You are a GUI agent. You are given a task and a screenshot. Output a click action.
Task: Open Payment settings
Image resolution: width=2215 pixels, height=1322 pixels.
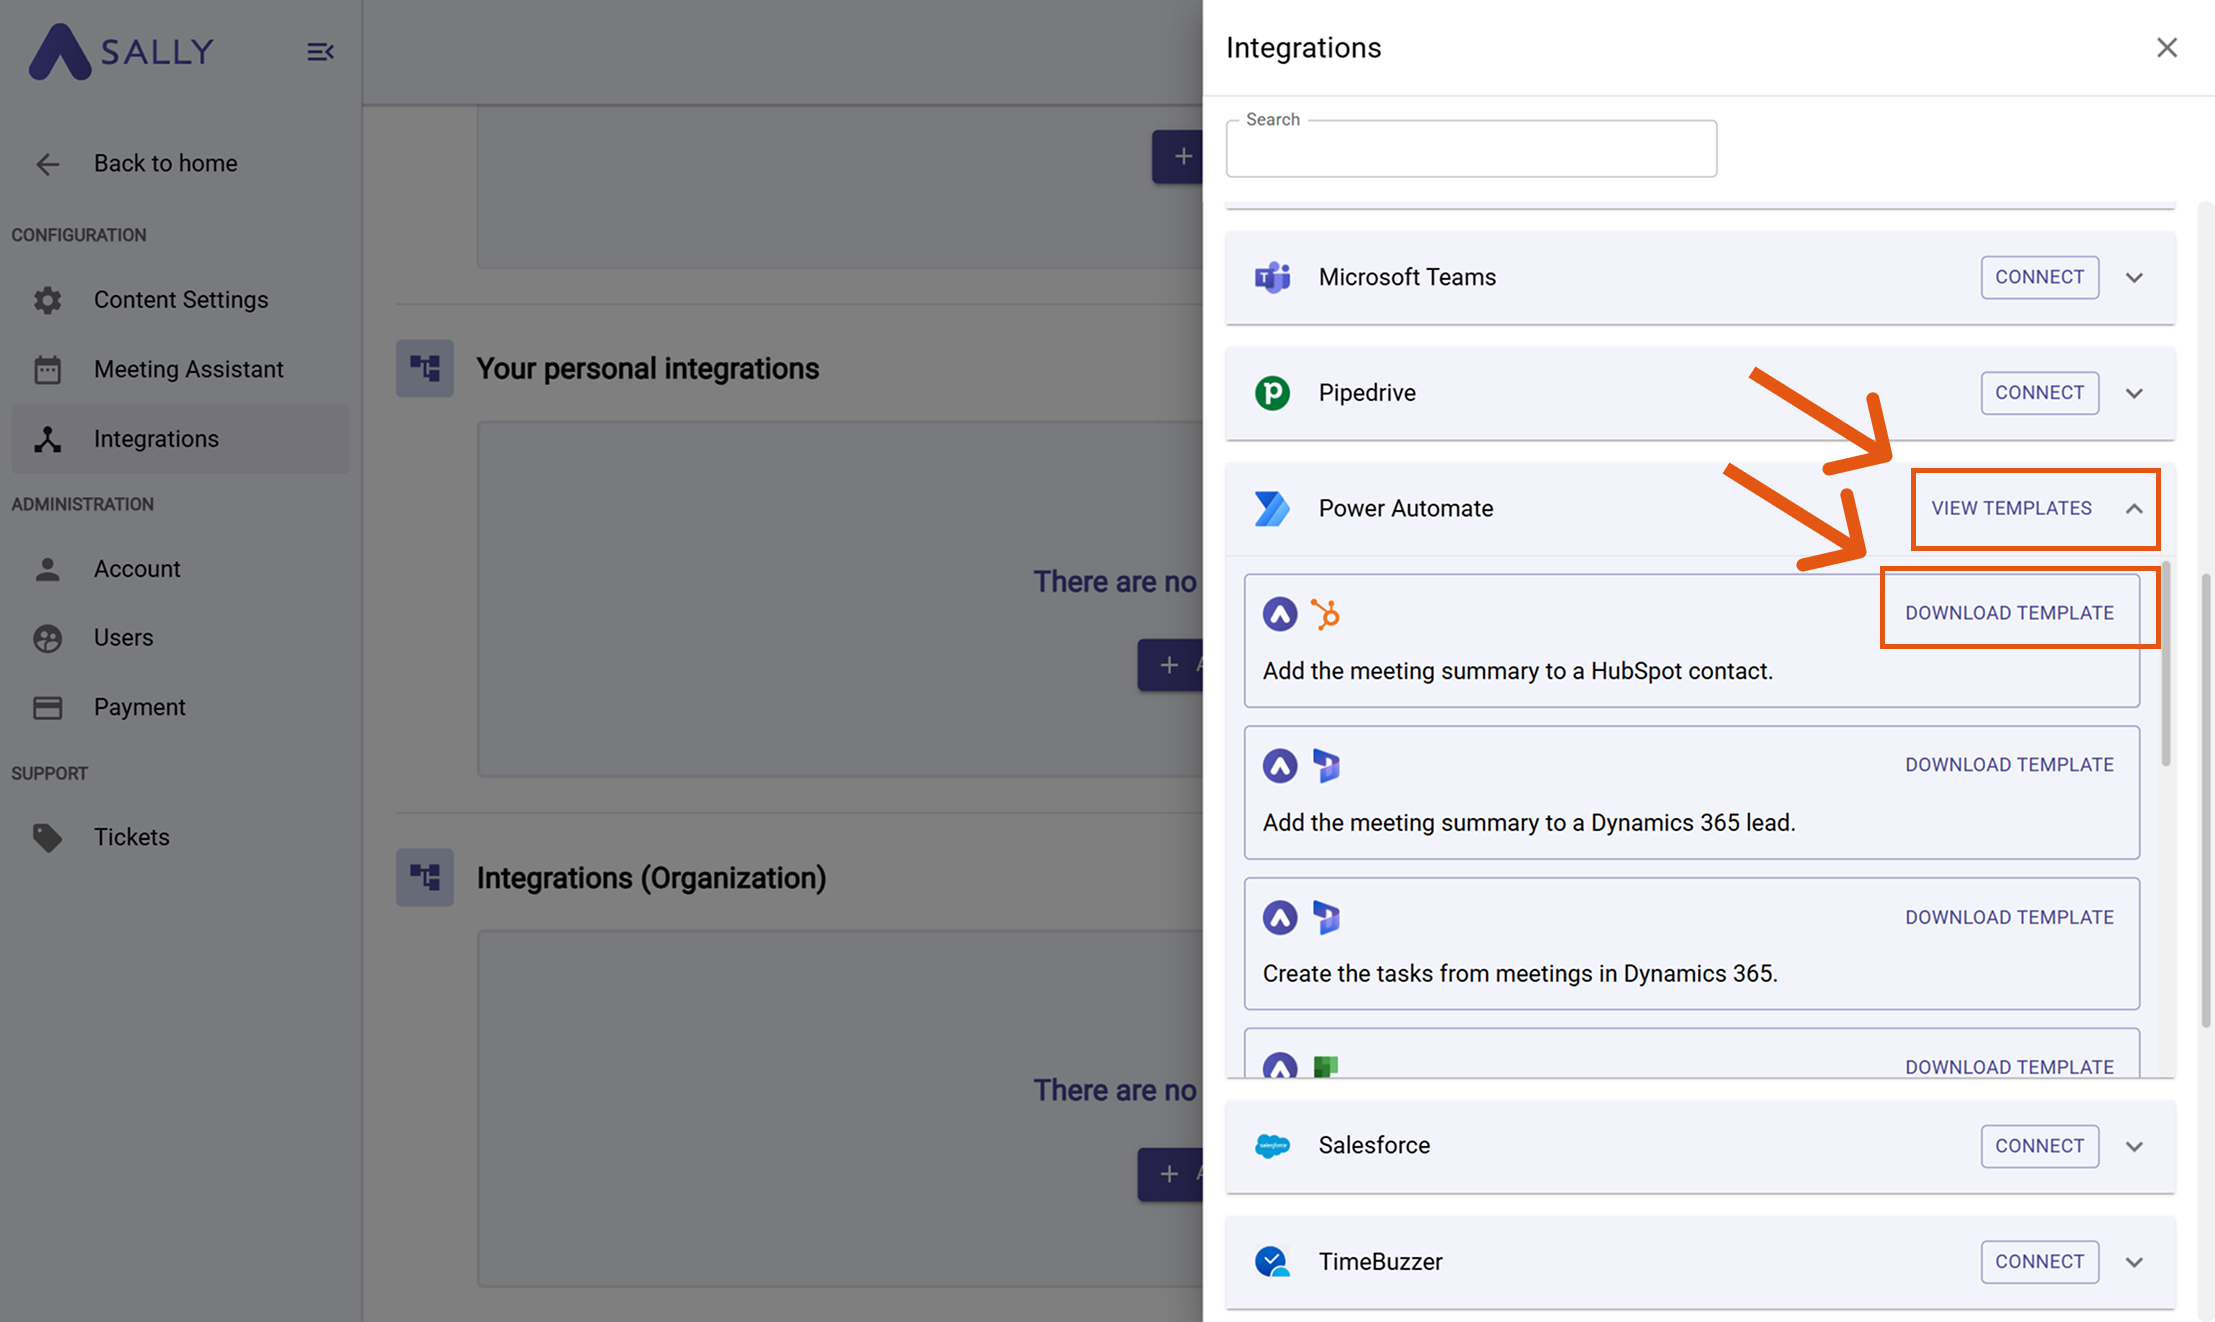[x=181, y=708]
